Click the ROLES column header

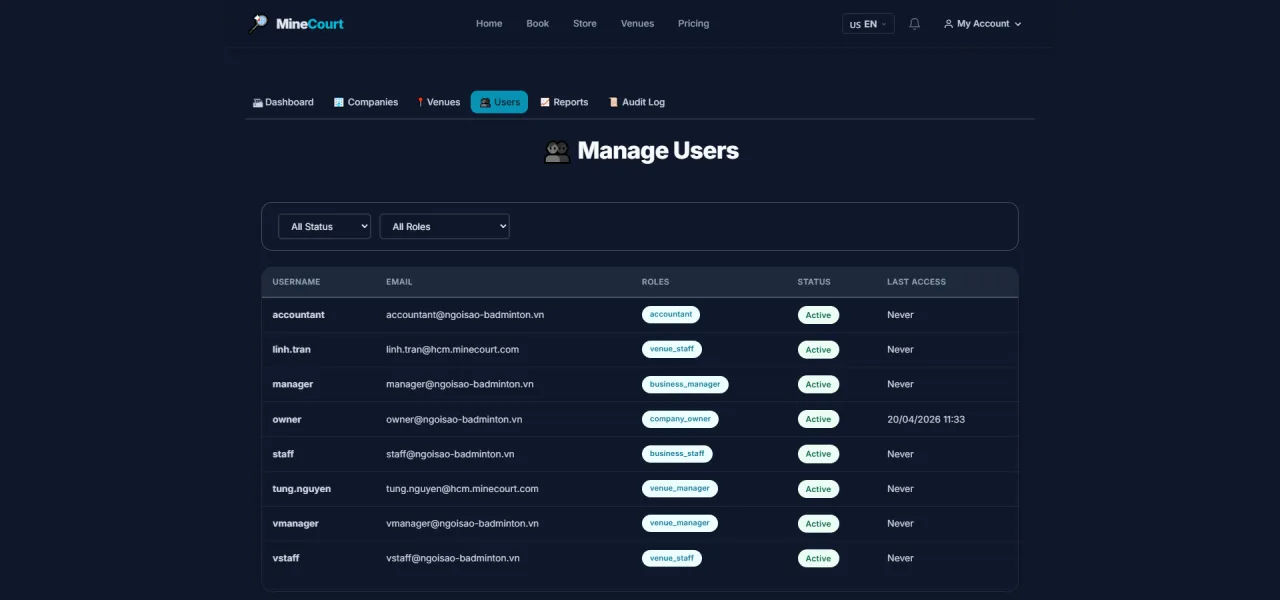click(655, 282)
